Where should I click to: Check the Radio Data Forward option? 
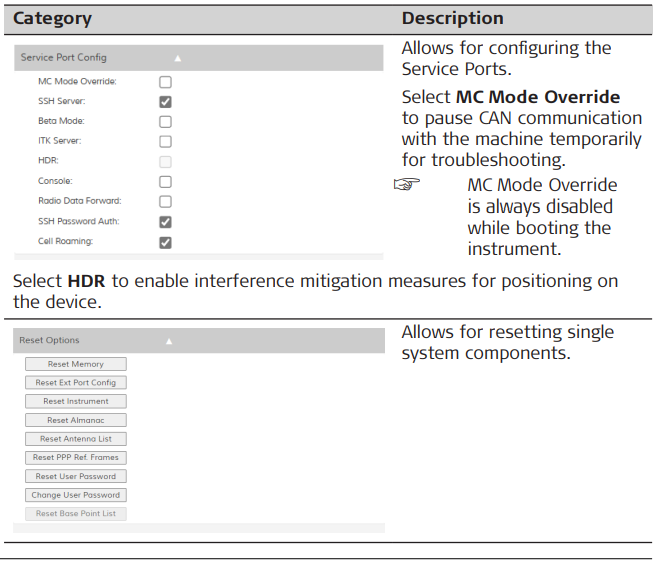pyautogui.click(x=165, y=202)
